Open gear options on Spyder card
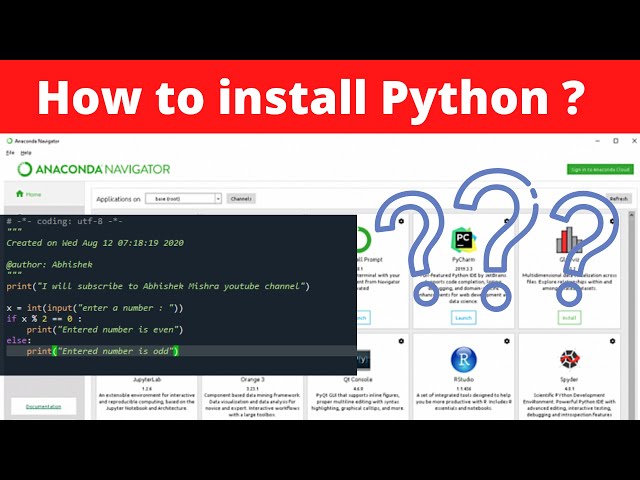This screenshot has width=640, height=480. (612, 341)
